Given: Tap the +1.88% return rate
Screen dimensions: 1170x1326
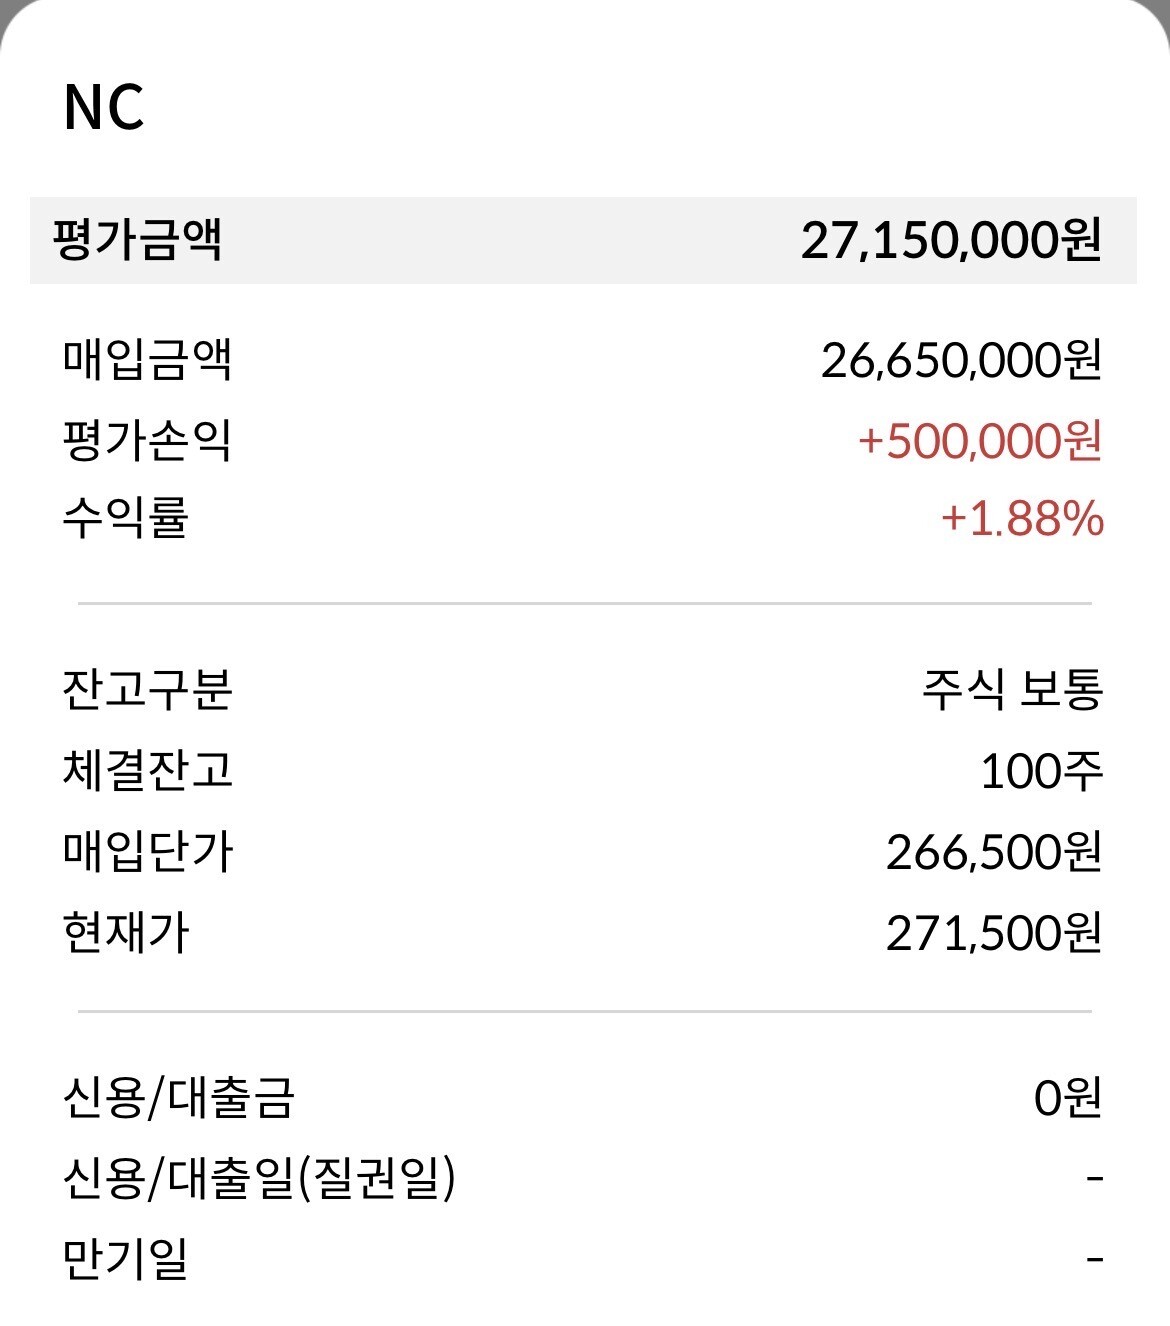Looking at the screenshot, I should click(1022, 519).
